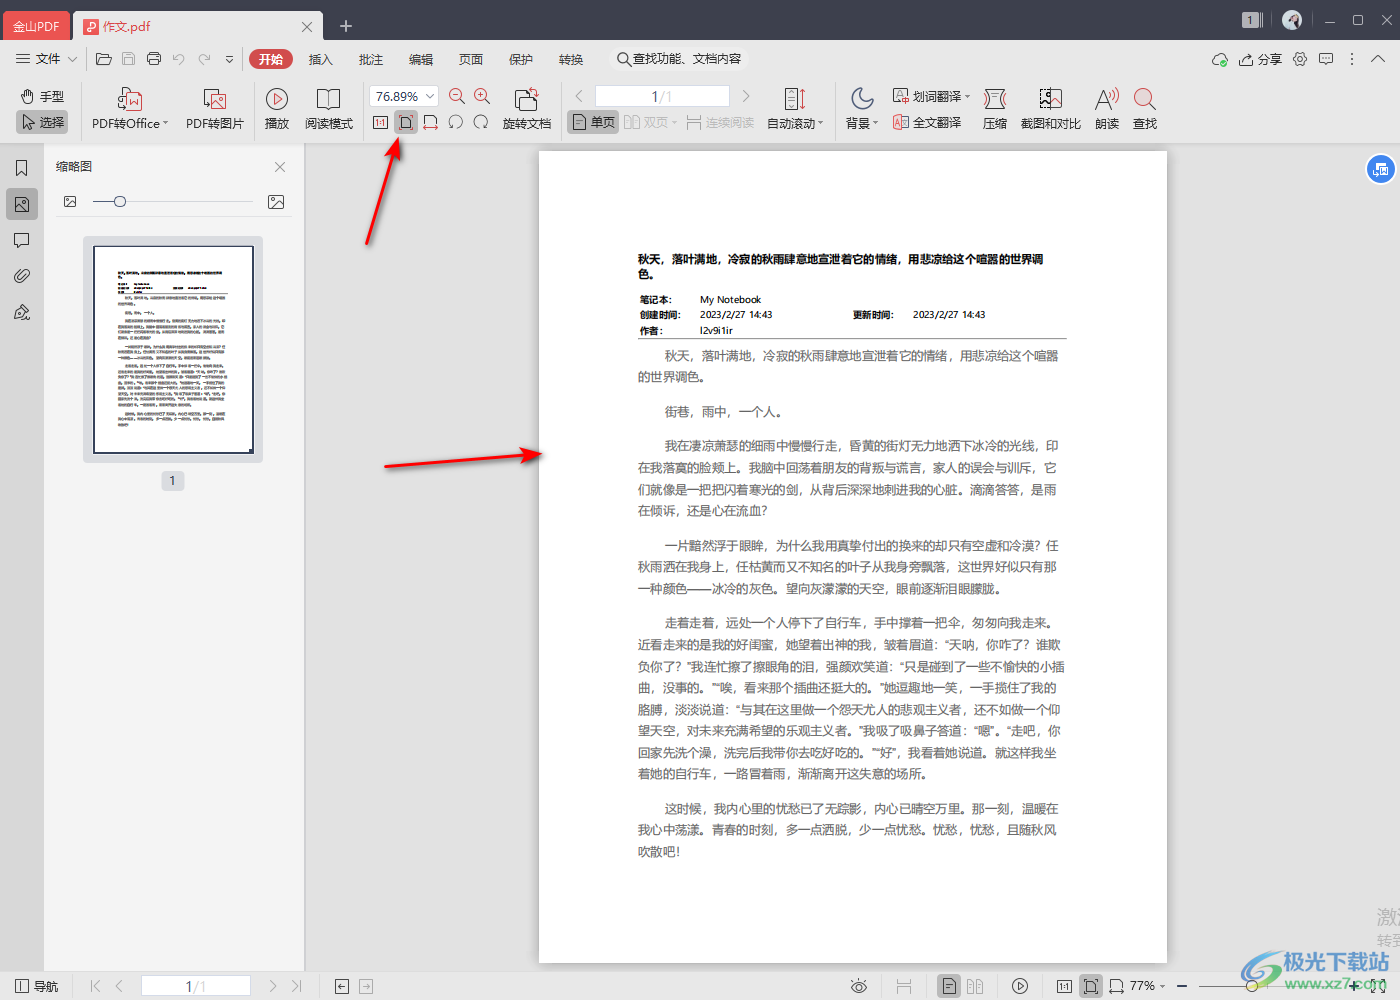Viewport: 1400px width, 1000px height.
Task: Click the ribbon page number field
Action: pos(662,96)
